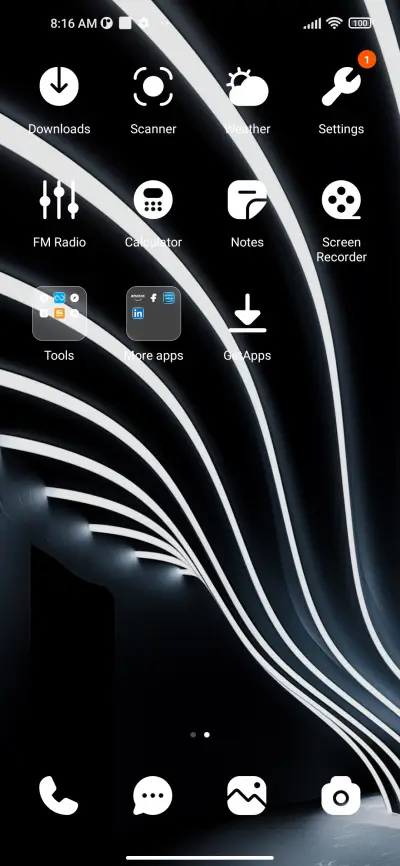Open the Downloads app
Image resolution: width=400 pixels, height=866 pixels.
59,86
